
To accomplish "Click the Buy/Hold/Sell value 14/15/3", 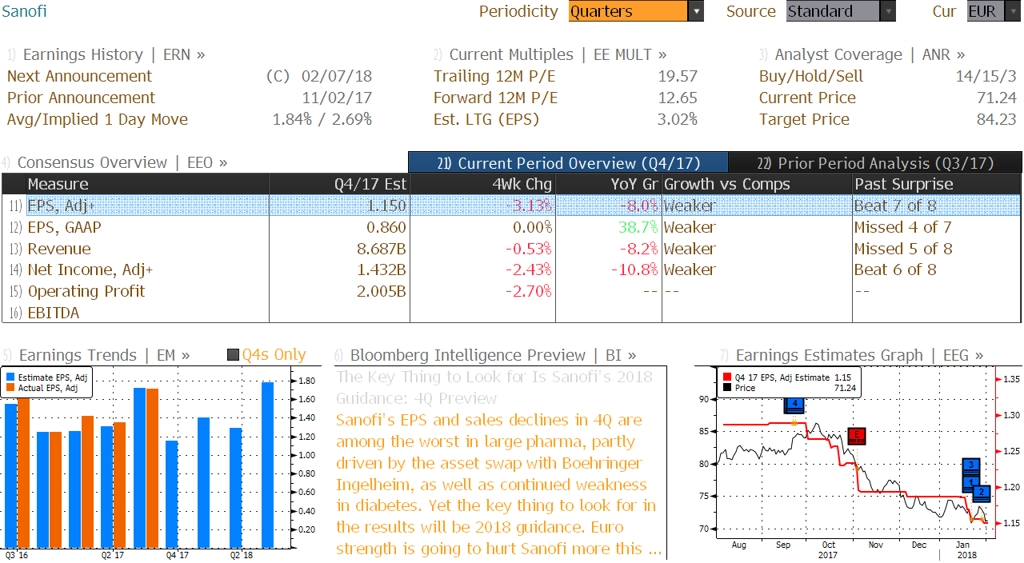I will pos(986,76).
